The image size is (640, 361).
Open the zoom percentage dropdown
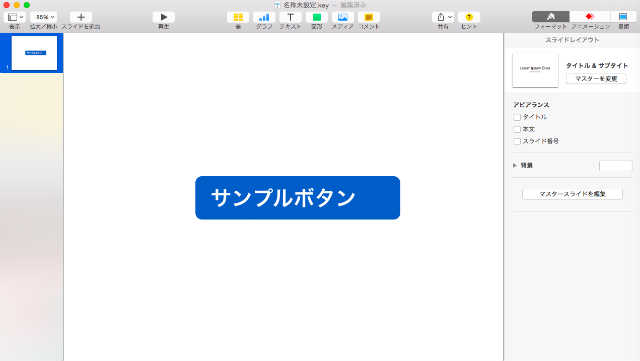45,17
